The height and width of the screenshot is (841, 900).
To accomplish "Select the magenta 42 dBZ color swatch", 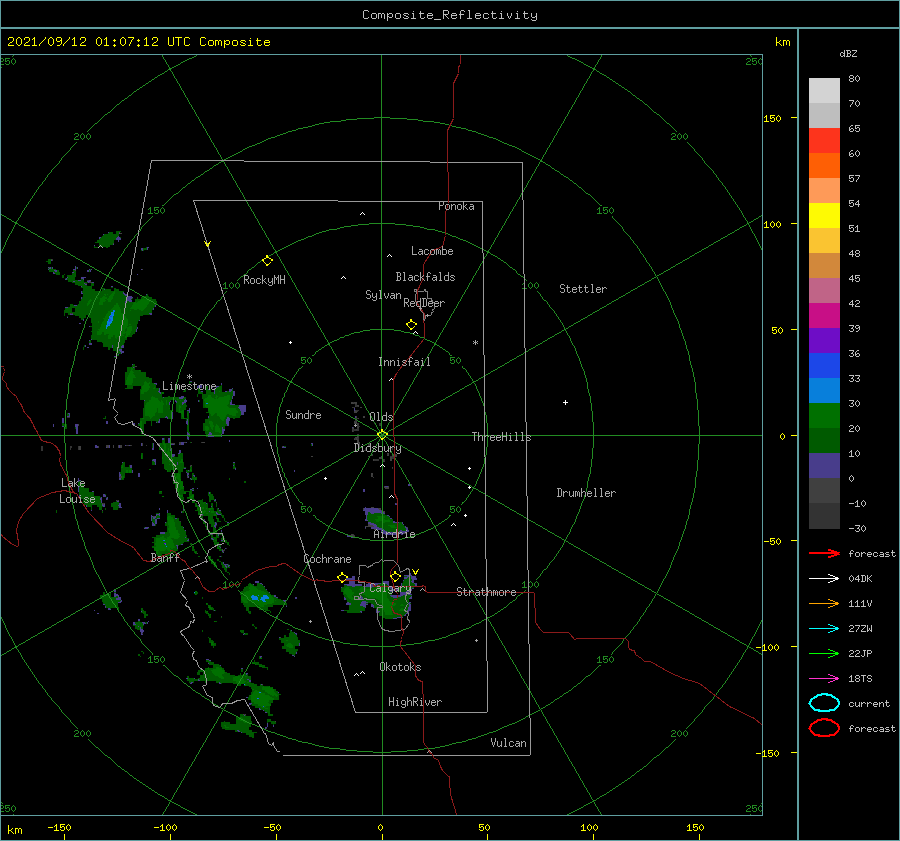I will point(824,315).
